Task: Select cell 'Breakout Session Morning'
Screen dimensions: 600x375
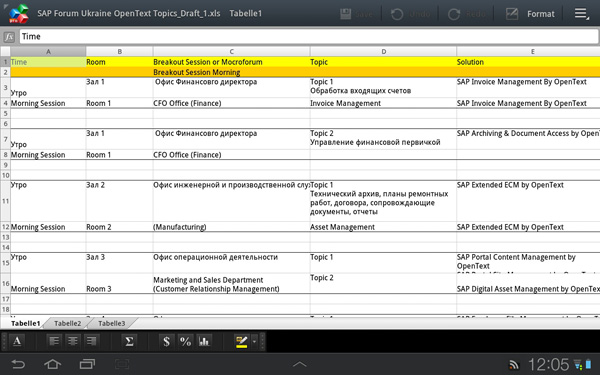Action: tap(232, 72)
